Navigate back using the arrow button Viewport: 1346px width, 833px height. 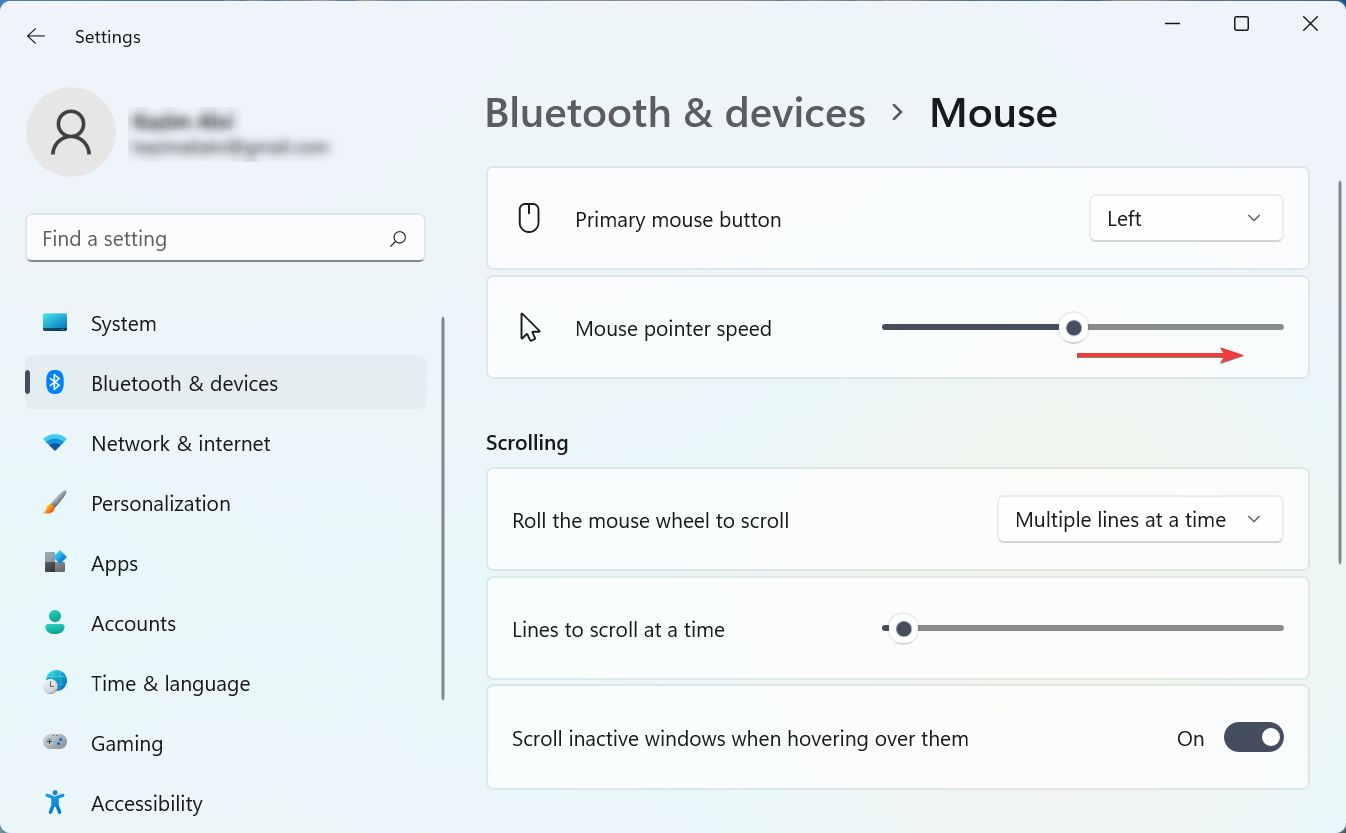(35, 36)
